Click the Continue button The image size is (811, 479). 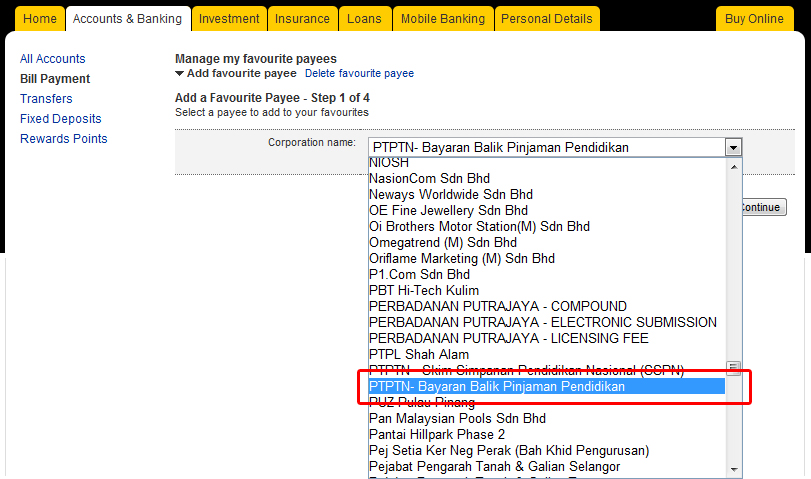[764, 207]
